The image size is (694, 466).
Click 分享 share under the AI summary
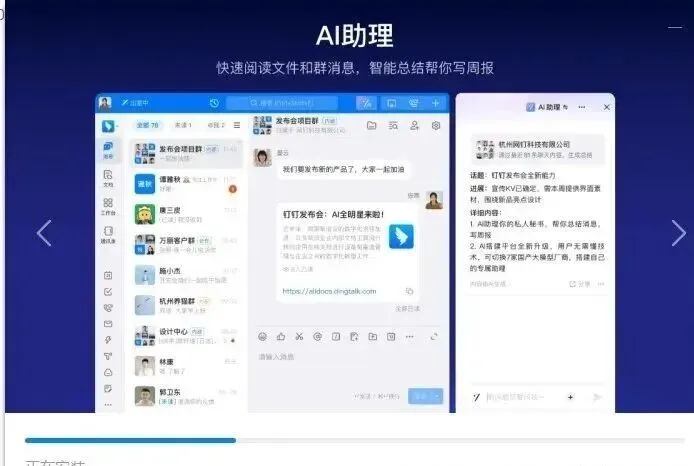pyautogui.click(x=580, y=284)
